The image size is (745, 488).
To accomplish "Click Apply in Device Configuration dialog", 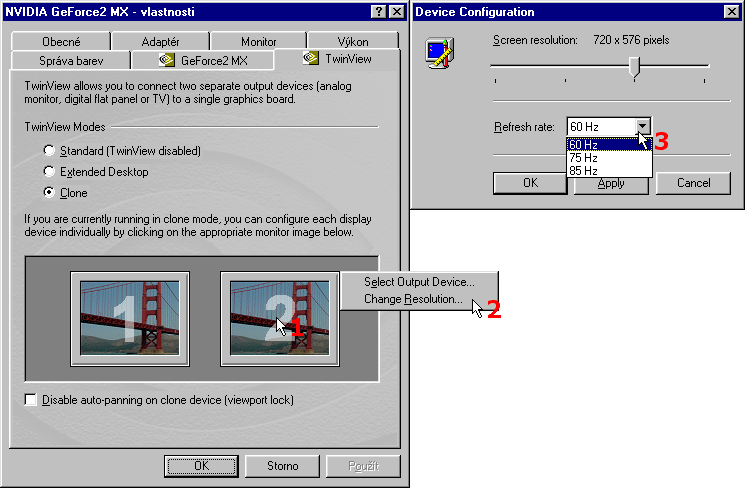I will click(x=611, y=184).
